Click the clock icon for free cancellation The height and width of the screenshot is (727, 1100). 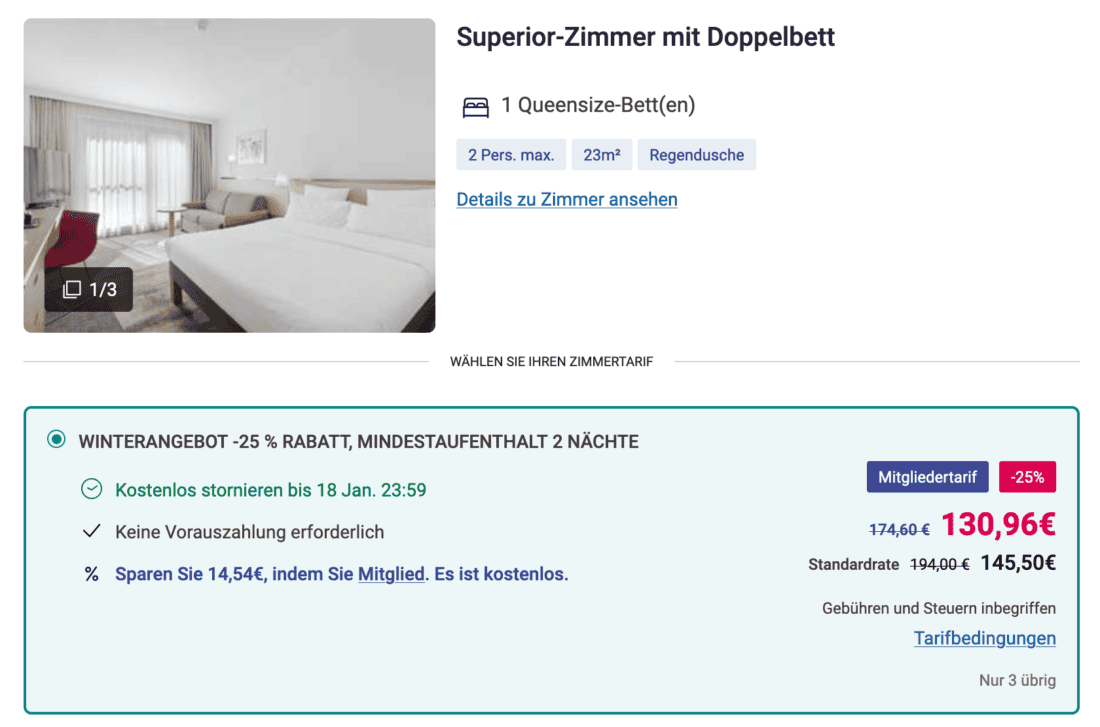pos(91,490)
